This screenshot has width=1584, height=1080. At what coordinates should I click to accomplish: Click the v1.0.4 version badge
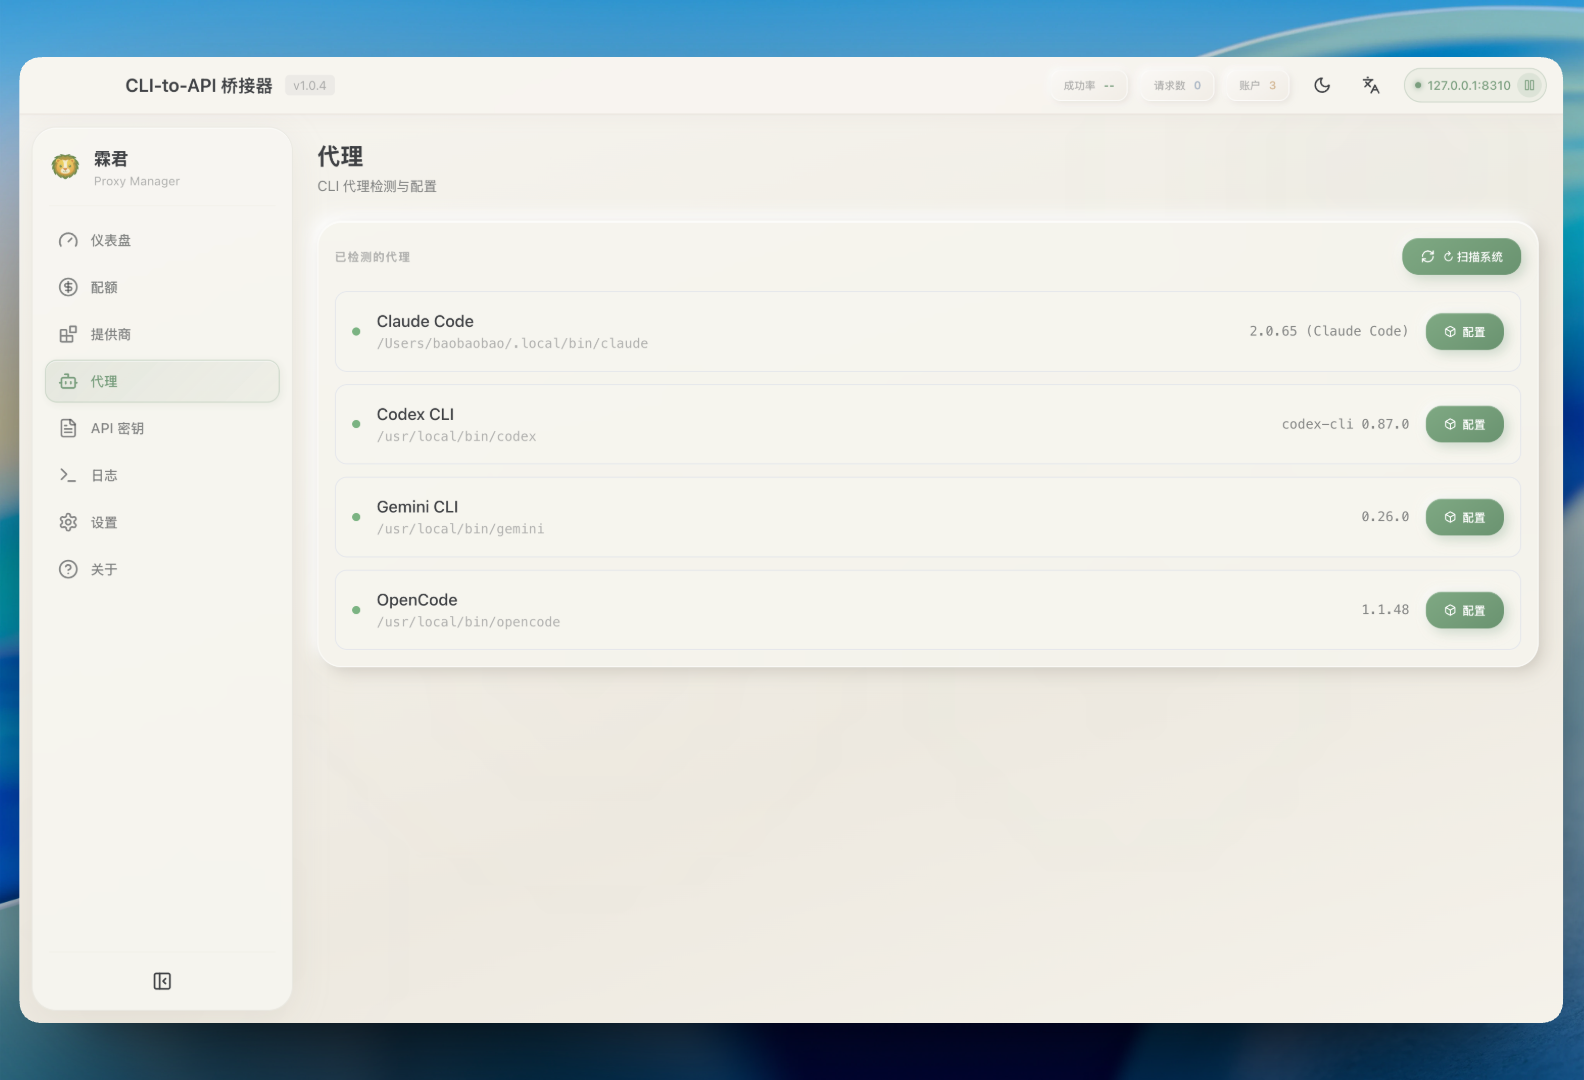point(310,85)
